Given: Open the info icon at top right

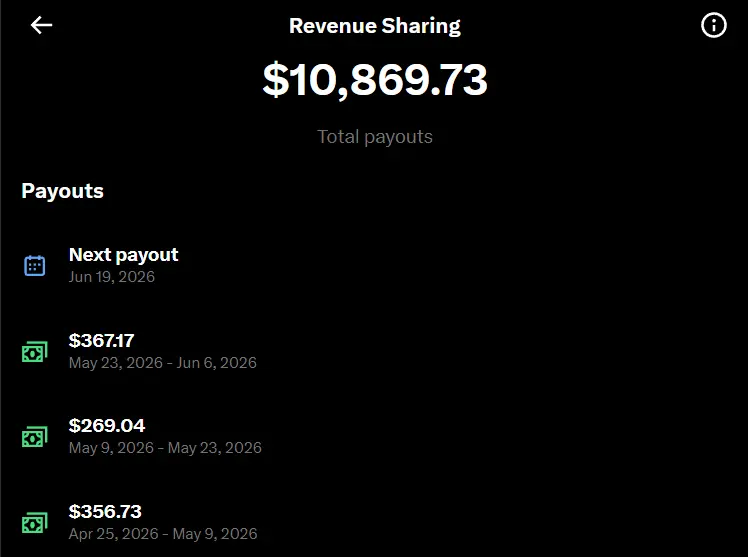Looking at the screenshot, I should (714, 25).
